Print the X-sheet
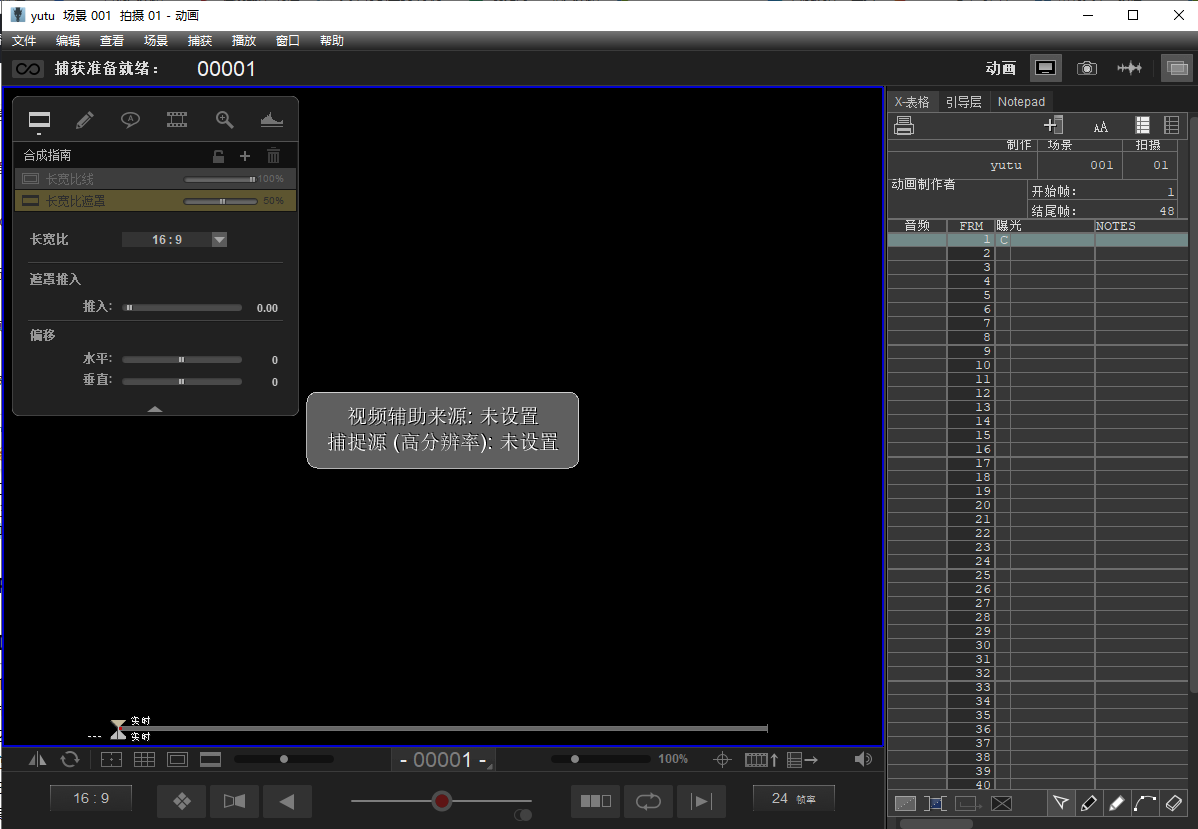1198x829 pixels. tap(905, 125)
